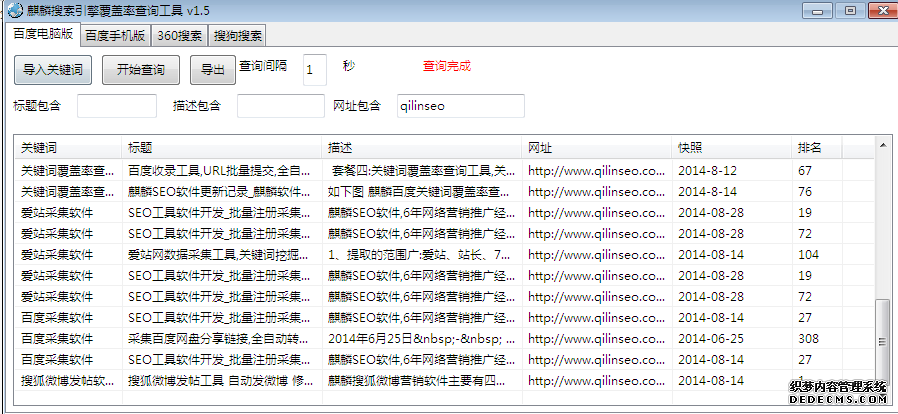Click the 描述包含 text field
898x414 pixels.
(x=273, y=105)
